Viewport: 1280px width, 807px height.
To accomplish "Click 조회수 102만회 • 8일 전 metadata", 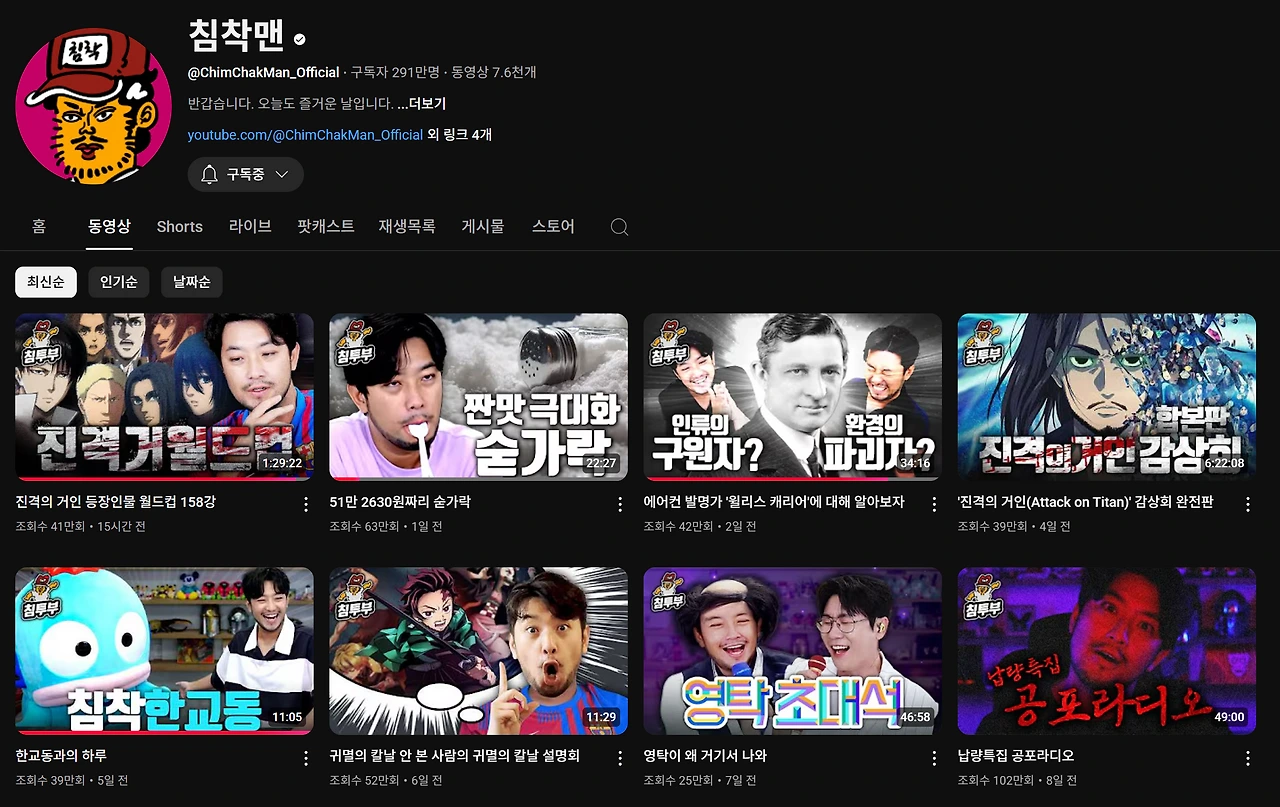I will point(1018,780).
